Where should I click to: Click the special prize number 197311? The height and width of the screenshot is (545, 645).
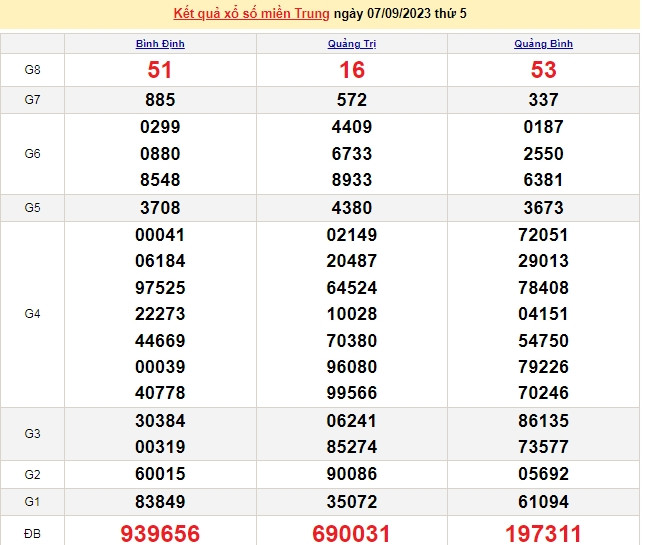[543, 533]
